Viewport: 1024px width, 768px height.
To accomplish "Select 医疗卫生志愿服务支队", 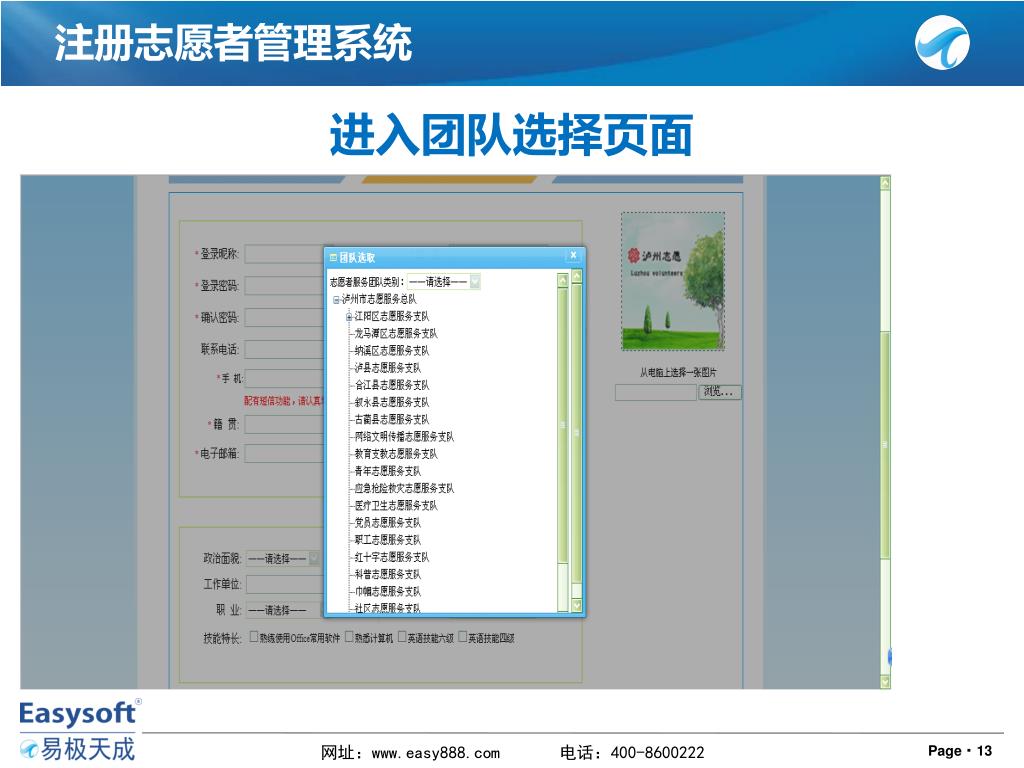I will click(396, 505).
